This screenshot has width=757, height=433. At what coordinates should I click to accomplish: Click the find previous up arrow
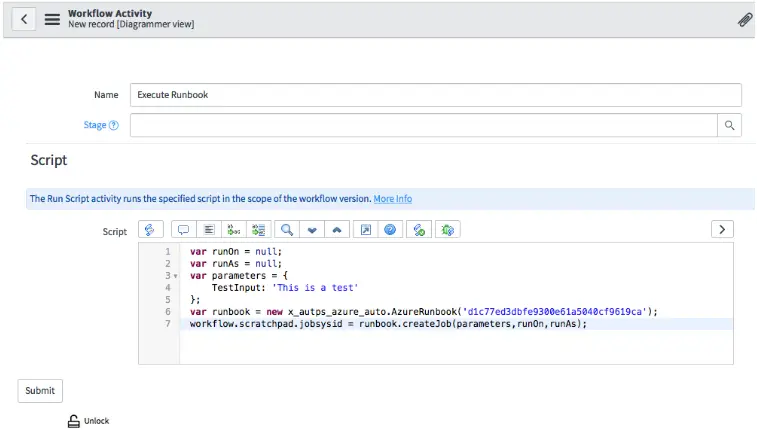coord(337,230)
